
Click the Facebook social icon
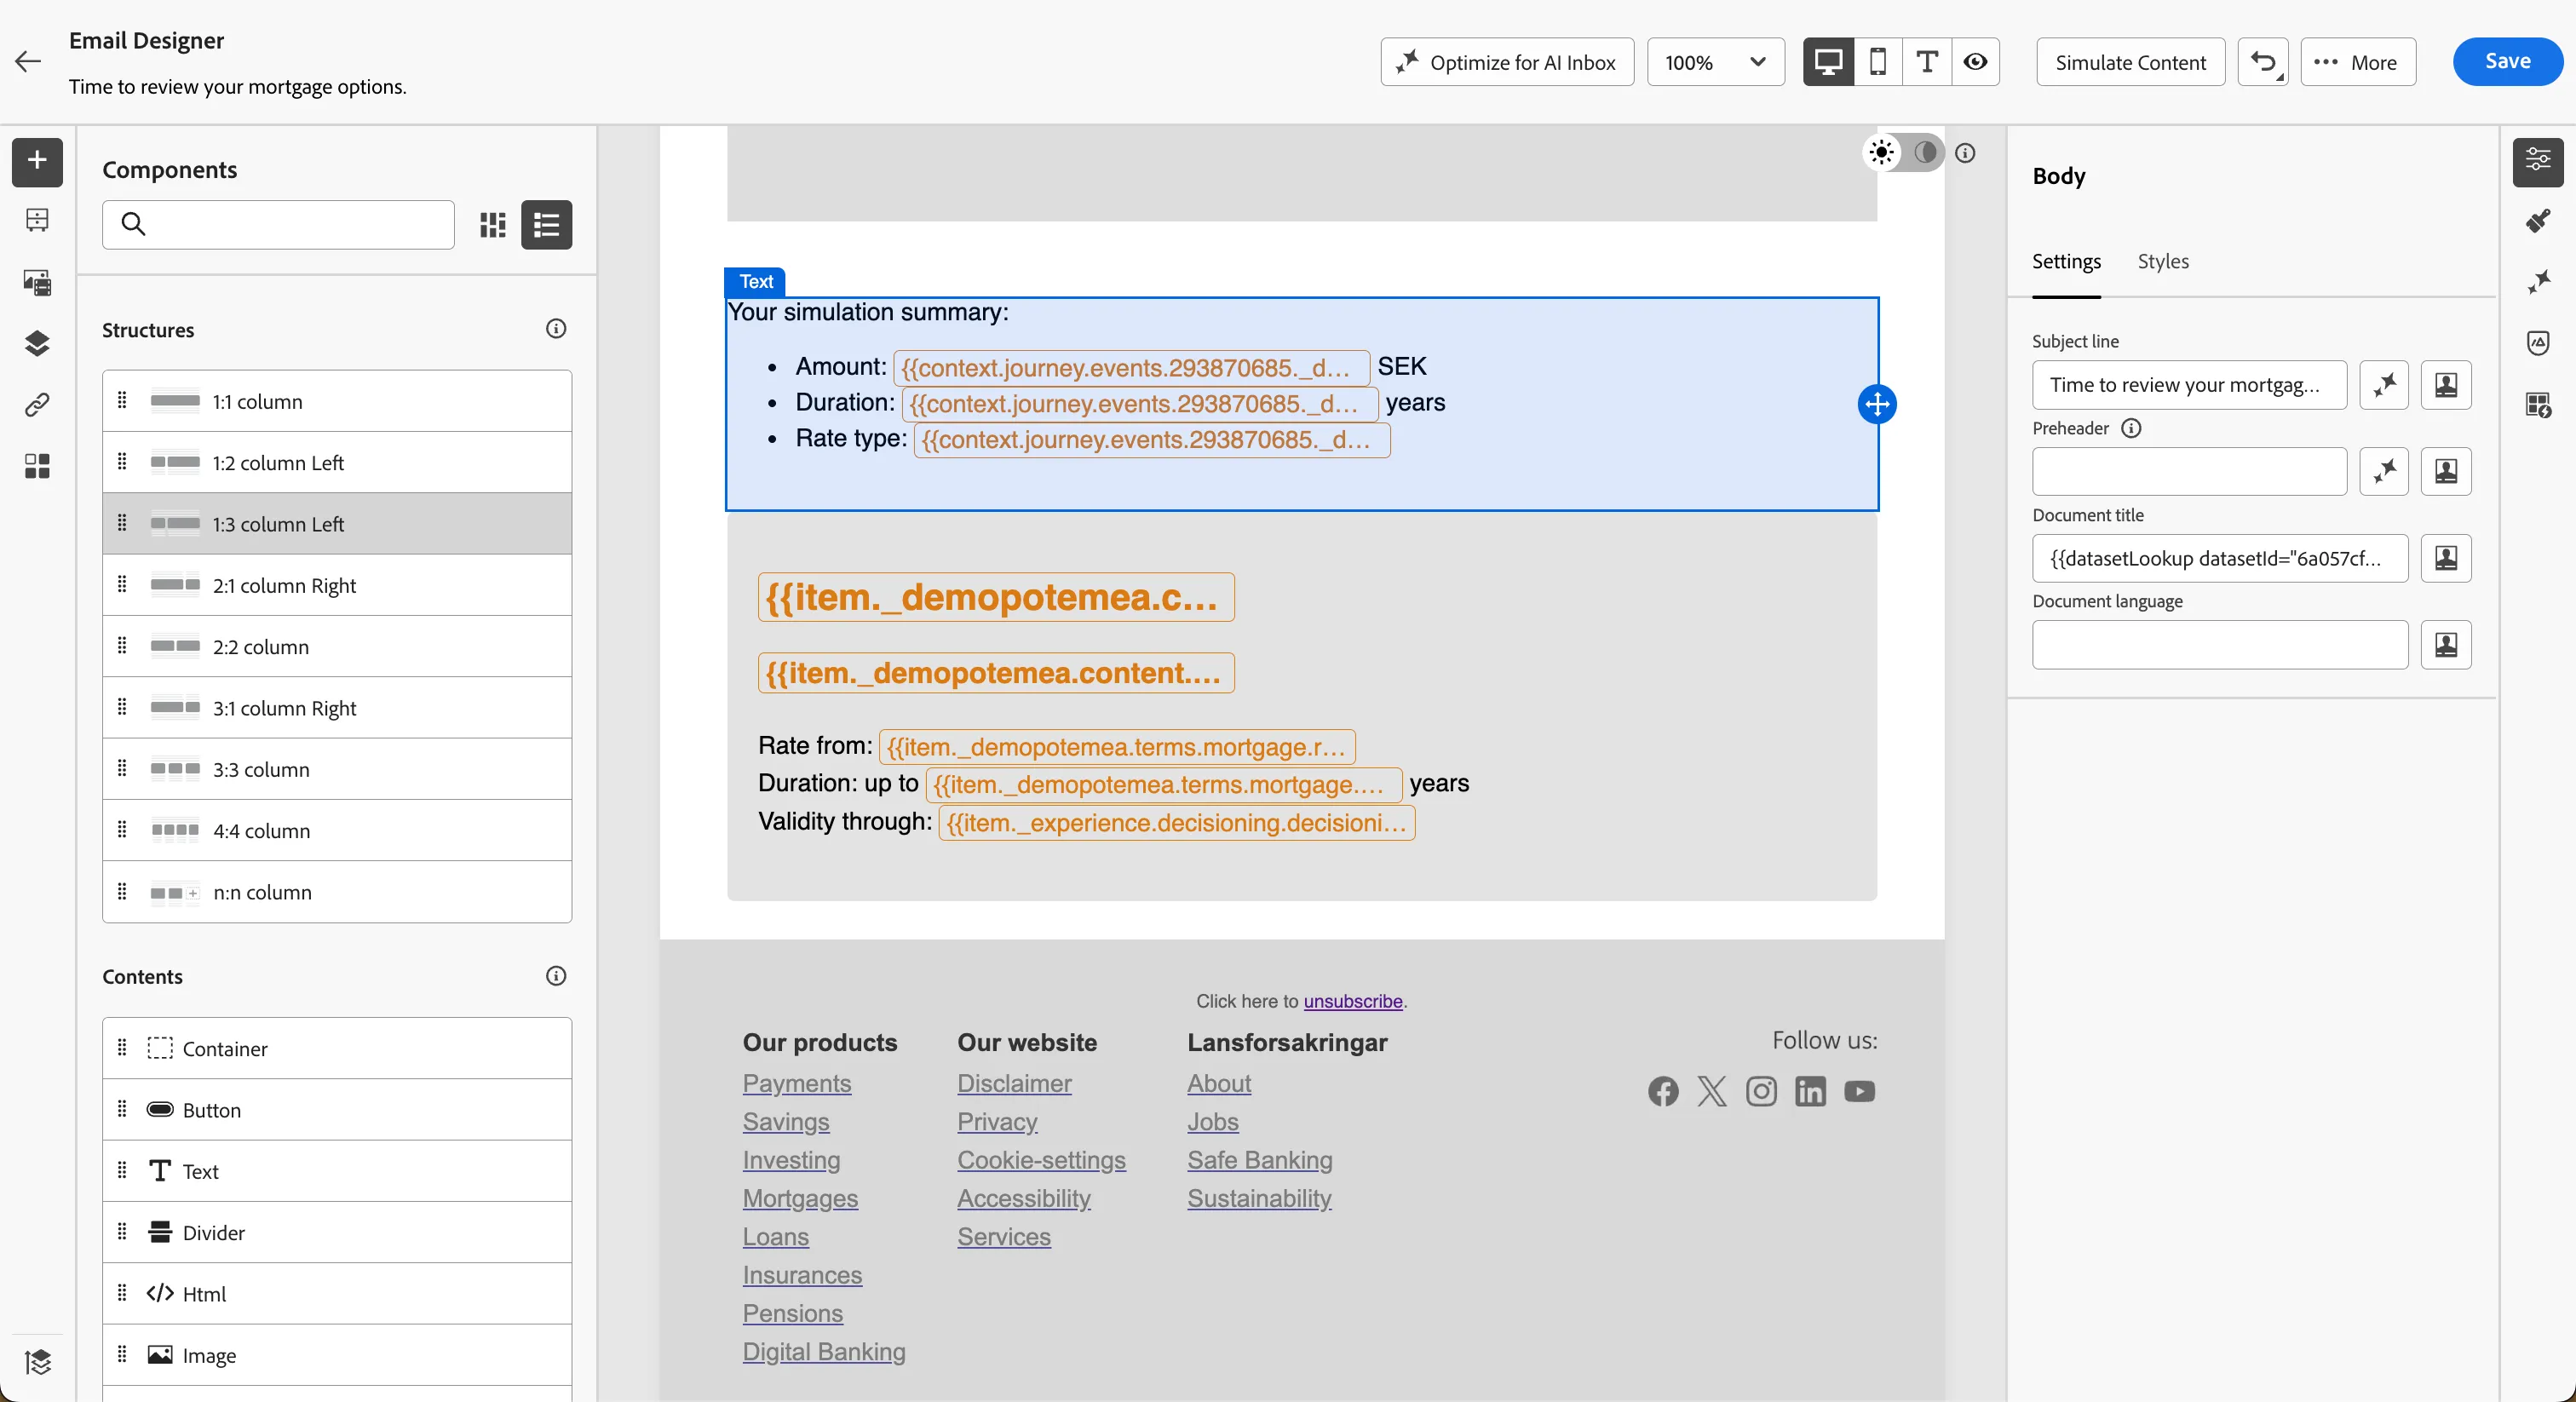point(1663,1091)
